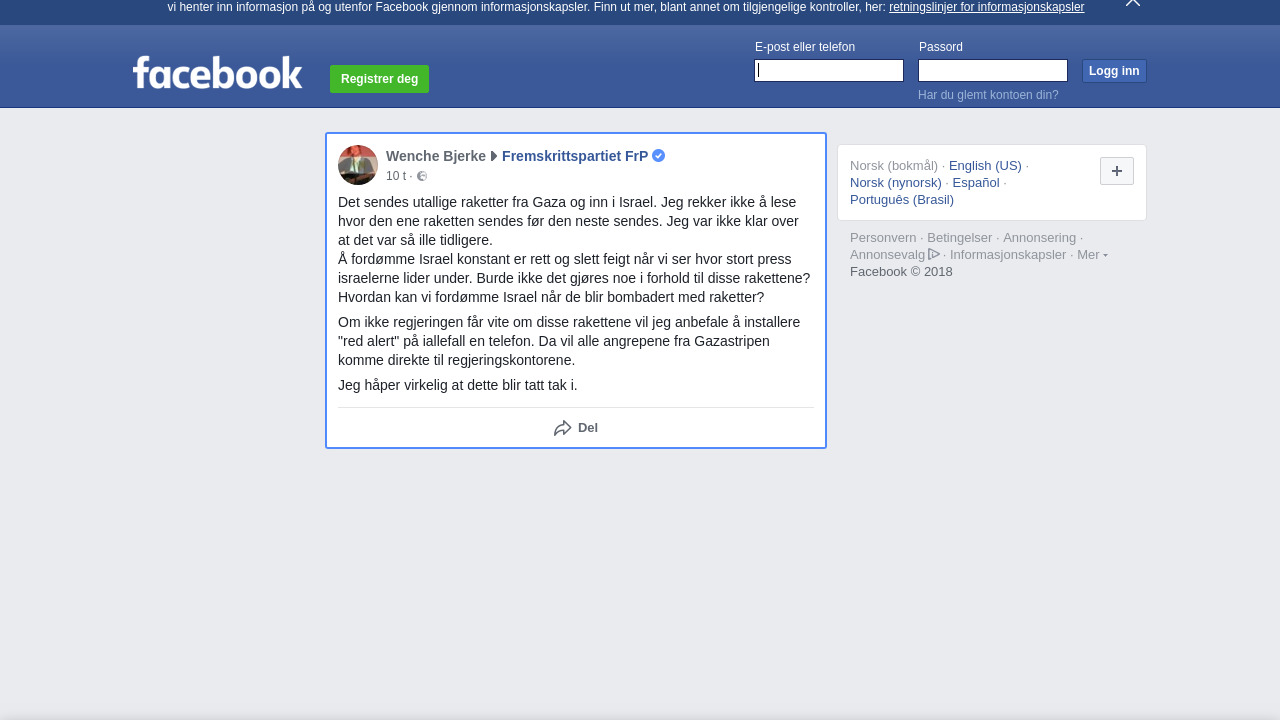Click the Del share arrow icon
Viewport: 1280px width, 720px height.
pyautogui.click(x=563, y=428)
